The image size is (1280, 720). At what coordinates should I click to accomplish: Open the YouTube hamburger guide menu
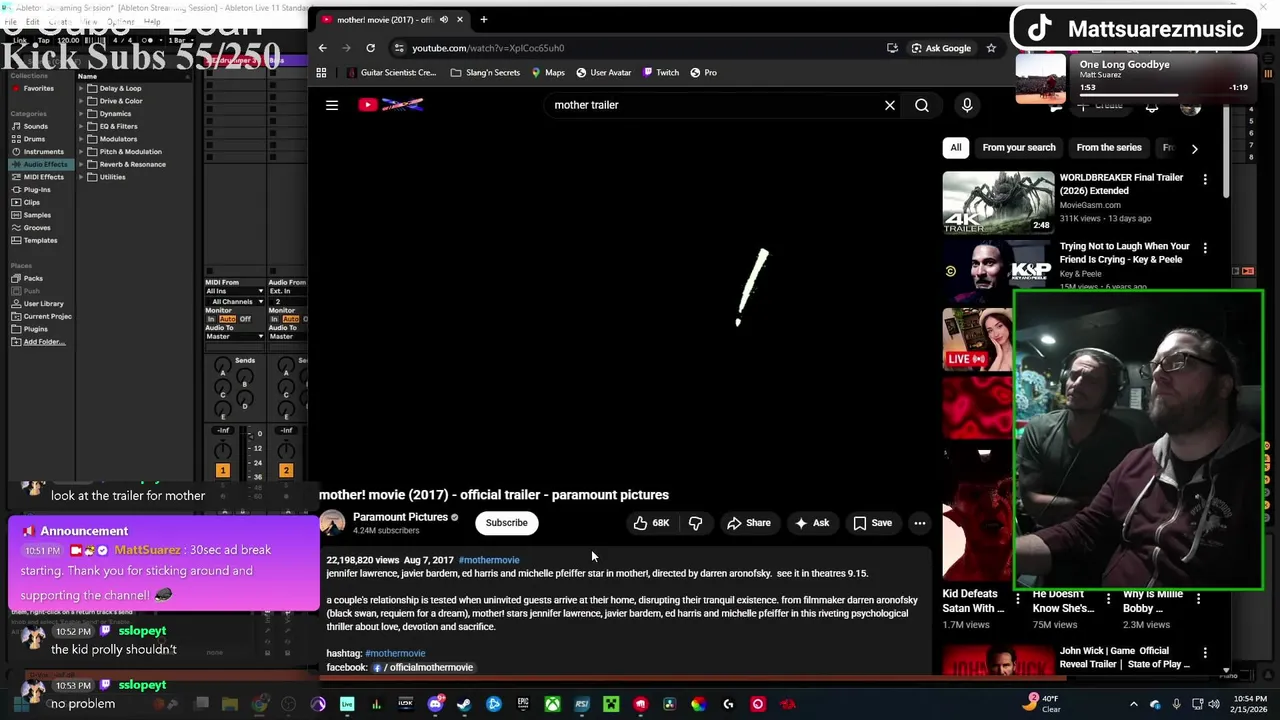coord(332,105)
